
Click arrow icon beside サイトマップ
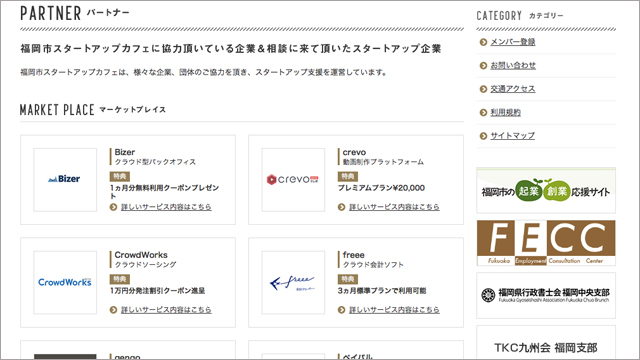pos(483,136)
